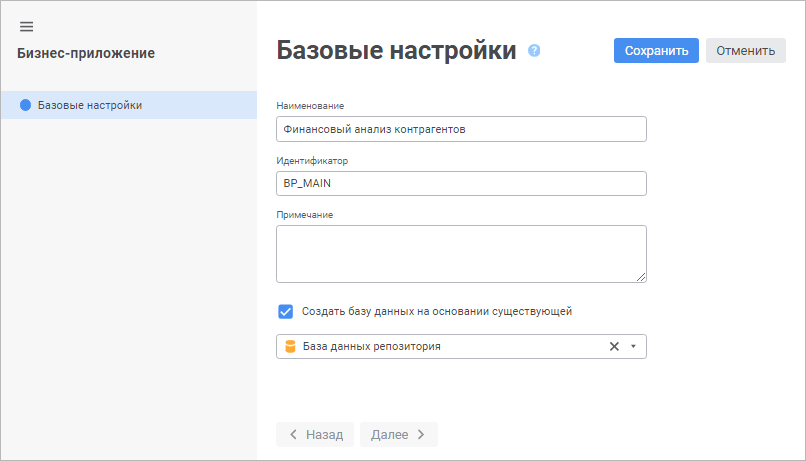Click into the Идентификатор field

[x=460, y=184]
